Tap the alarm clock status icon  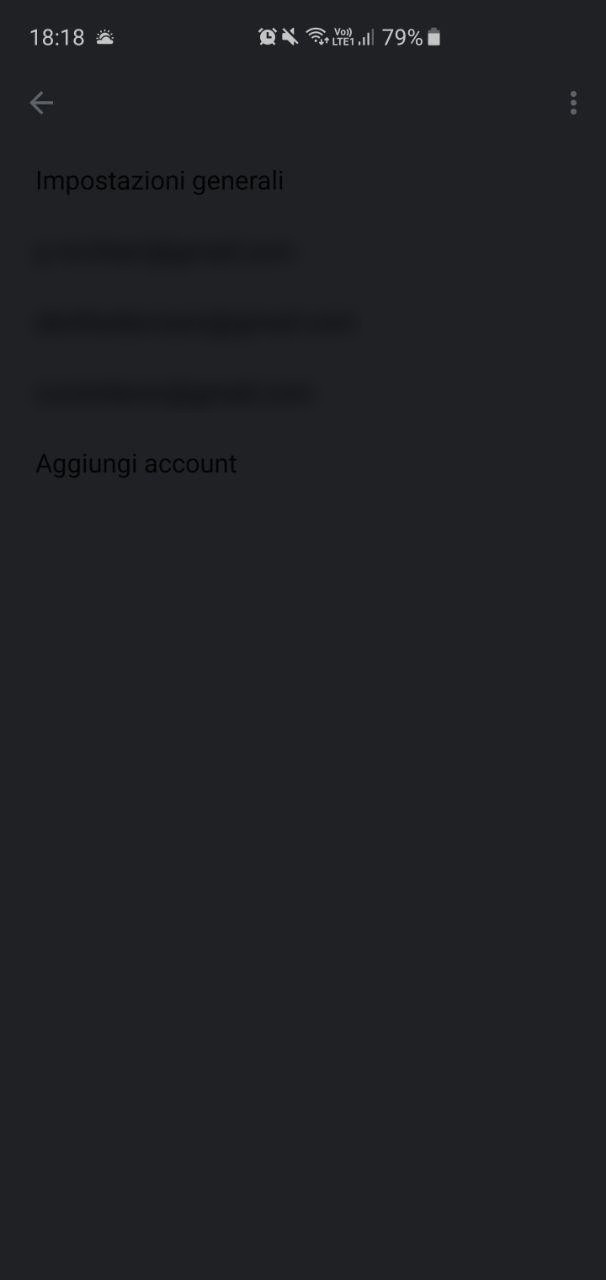267,38
